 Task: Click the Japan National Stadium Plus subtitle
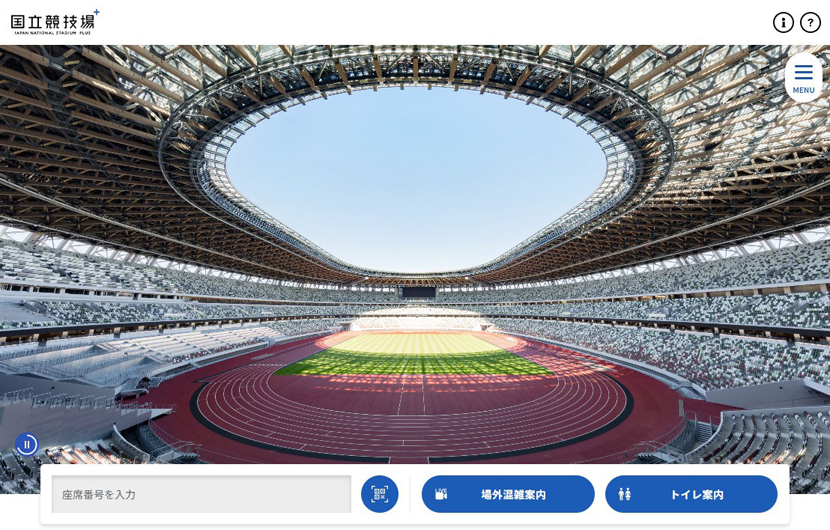pyautogui.click(x=52, y=33)
